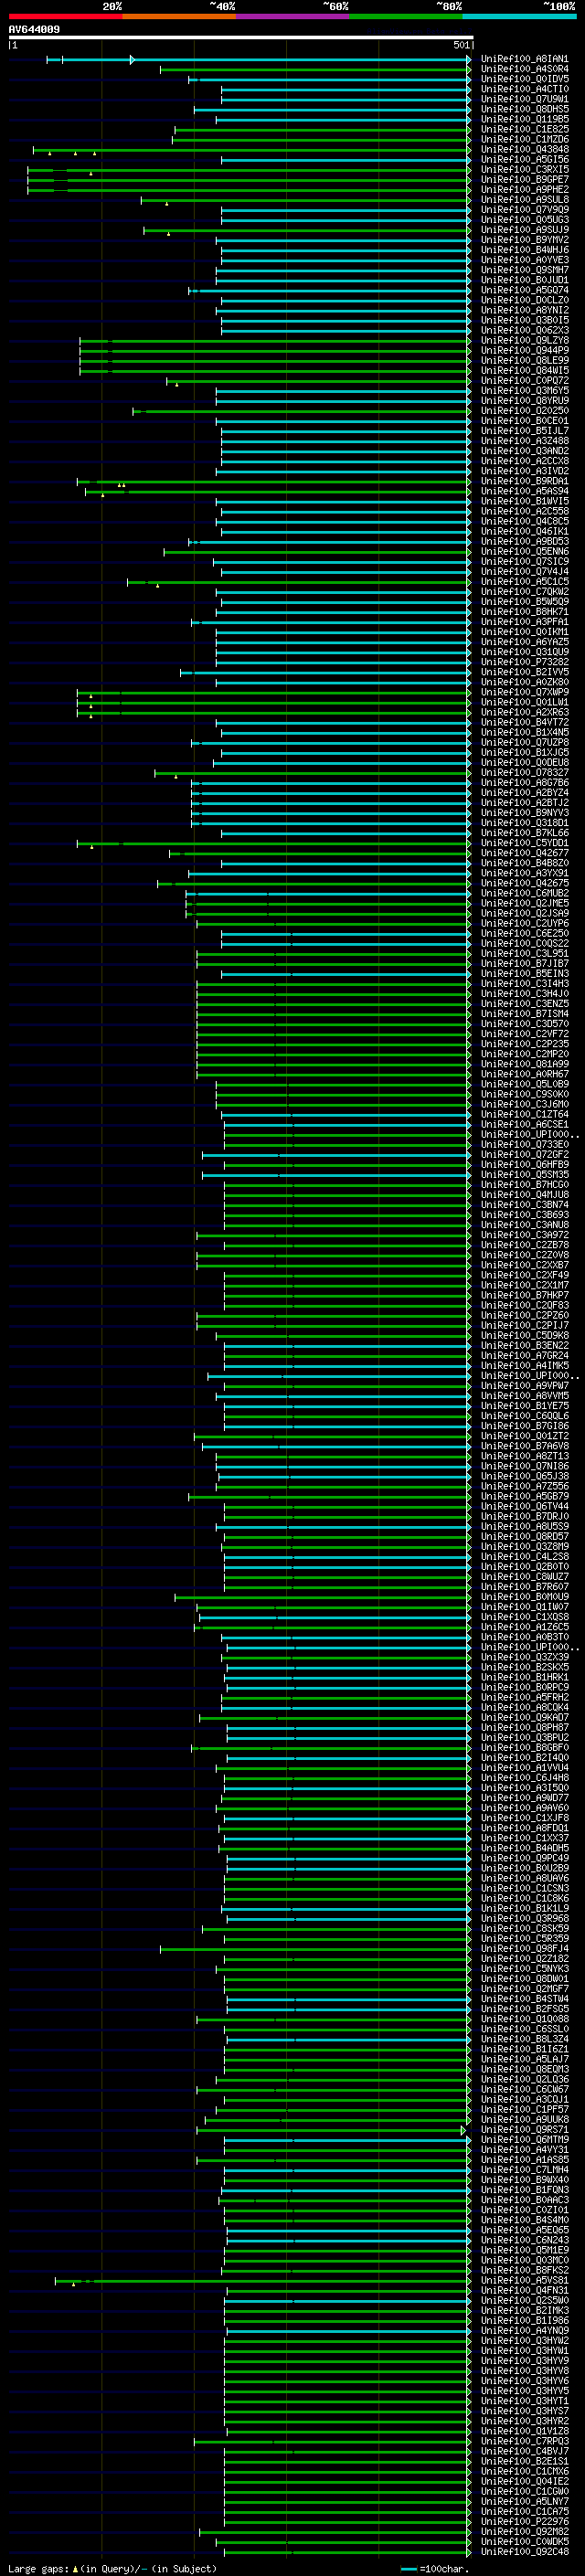
Task: Select hit UniRef100_A9PHE2
Action: (x=525, y=189)
